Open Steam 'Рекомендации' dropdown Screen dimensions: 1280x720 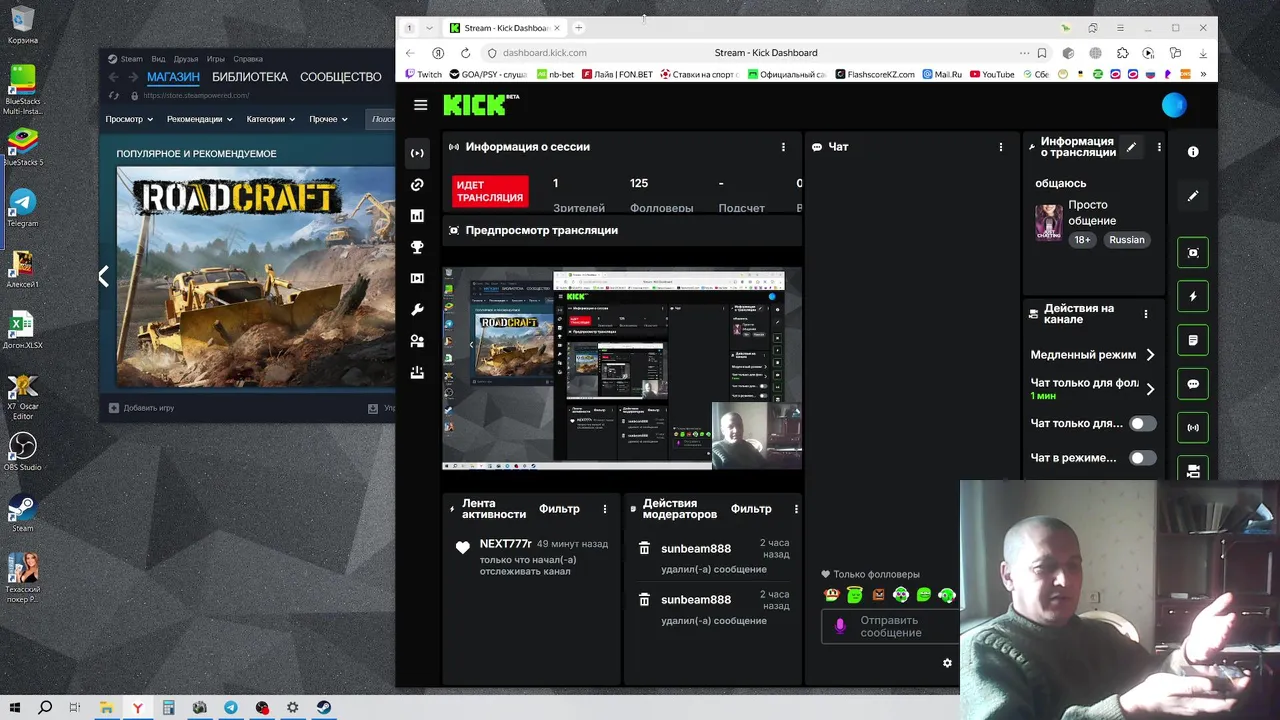(x=199, y=119)
